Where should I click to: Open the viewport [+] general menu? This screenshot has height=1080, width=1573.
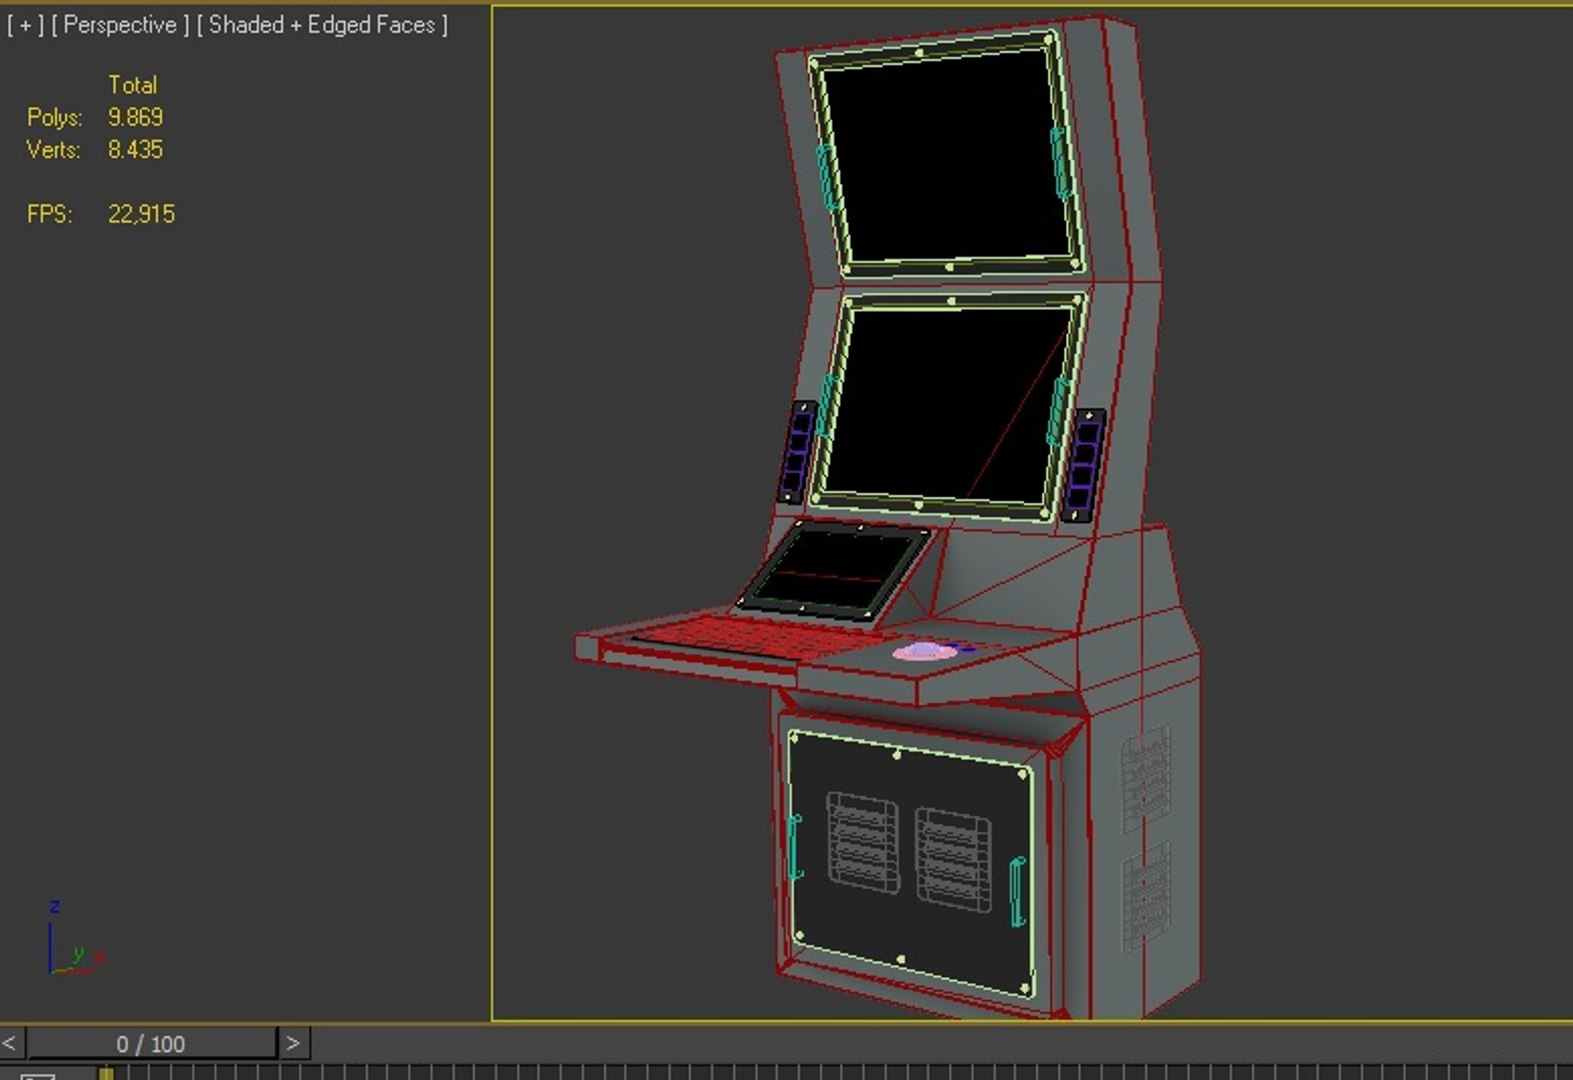(x=25, y=25)
